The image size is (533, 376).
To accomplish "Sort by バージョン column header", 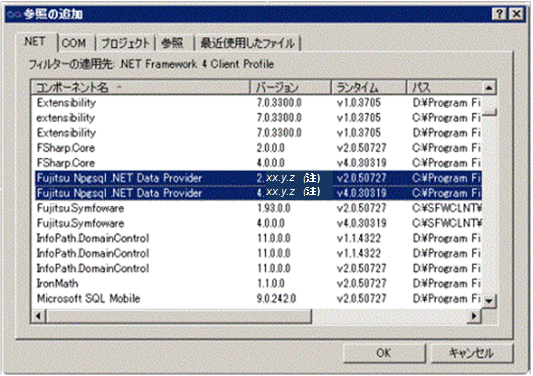I will click(x=291, y=88).
